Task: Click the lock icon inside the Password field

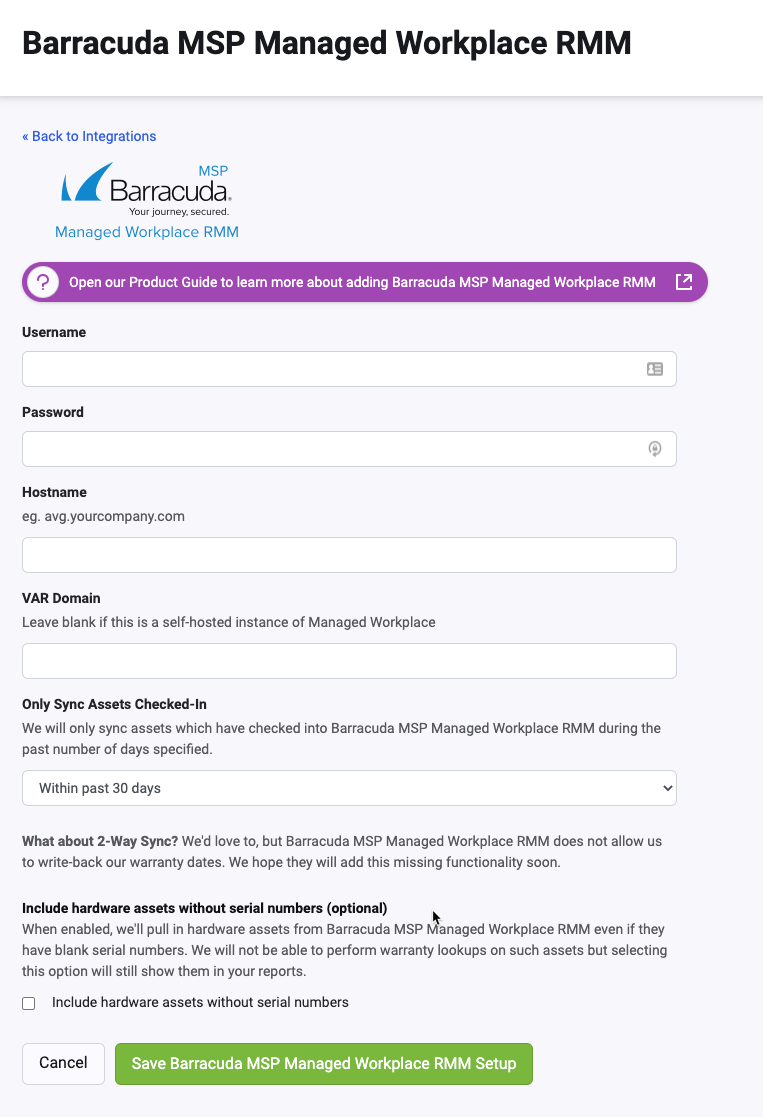Action: tap(655, 448)
